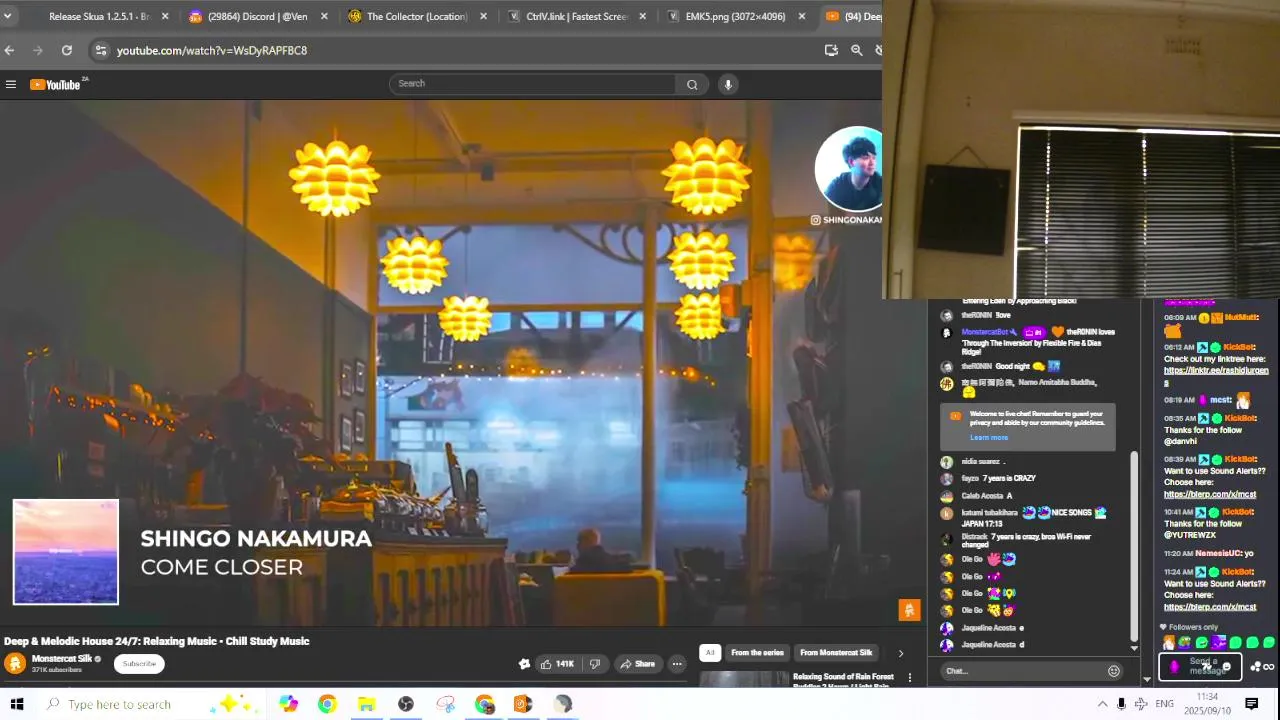
Task: Subscribe to Monstercat Silk
Action: [x=139, y=664]
